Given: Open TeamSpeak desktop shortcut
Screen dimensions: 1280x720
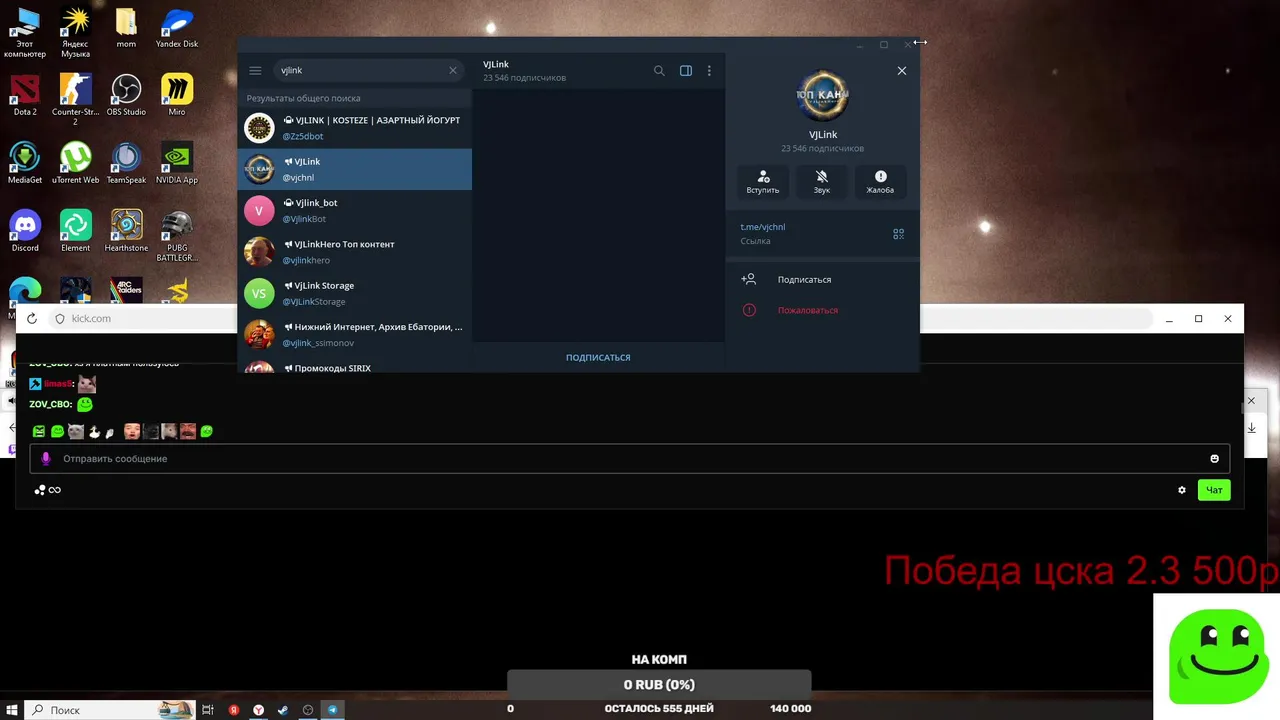Looking at the screenshot, I should click(126, 163).
